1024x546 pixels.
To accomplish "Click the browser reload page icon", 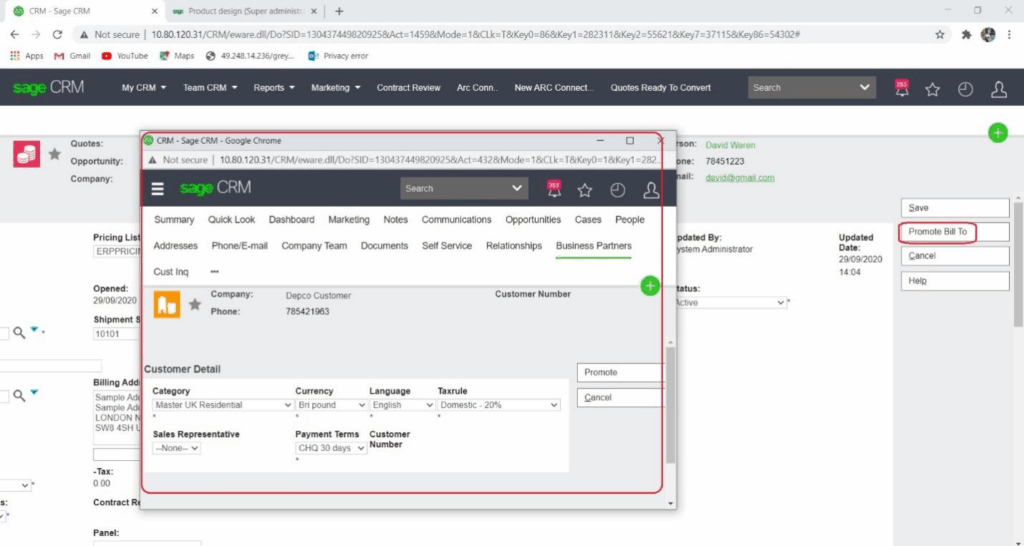I will 57,34.
